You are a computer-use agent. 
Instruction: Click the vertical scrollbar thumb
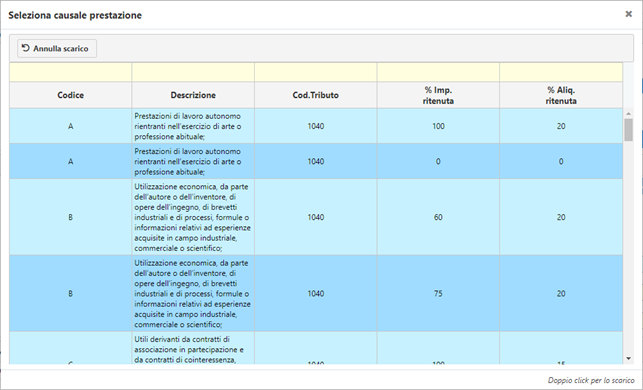pos(628,130)
